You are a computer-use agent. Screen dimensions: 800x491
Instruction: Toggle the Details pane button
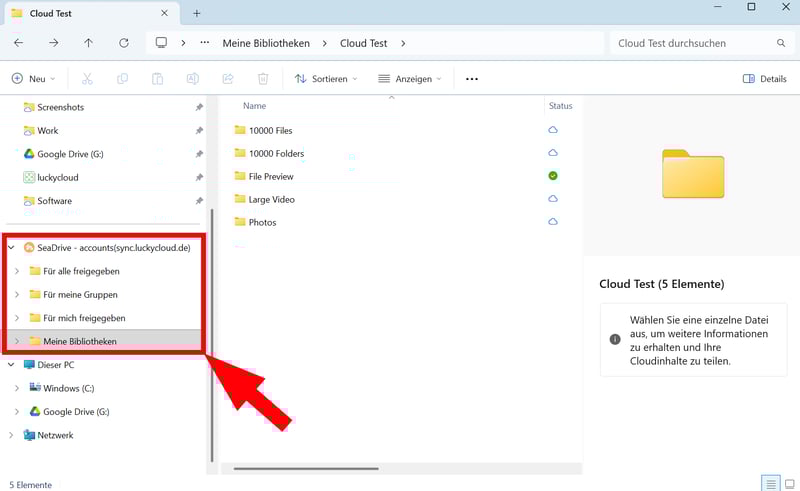764,79
